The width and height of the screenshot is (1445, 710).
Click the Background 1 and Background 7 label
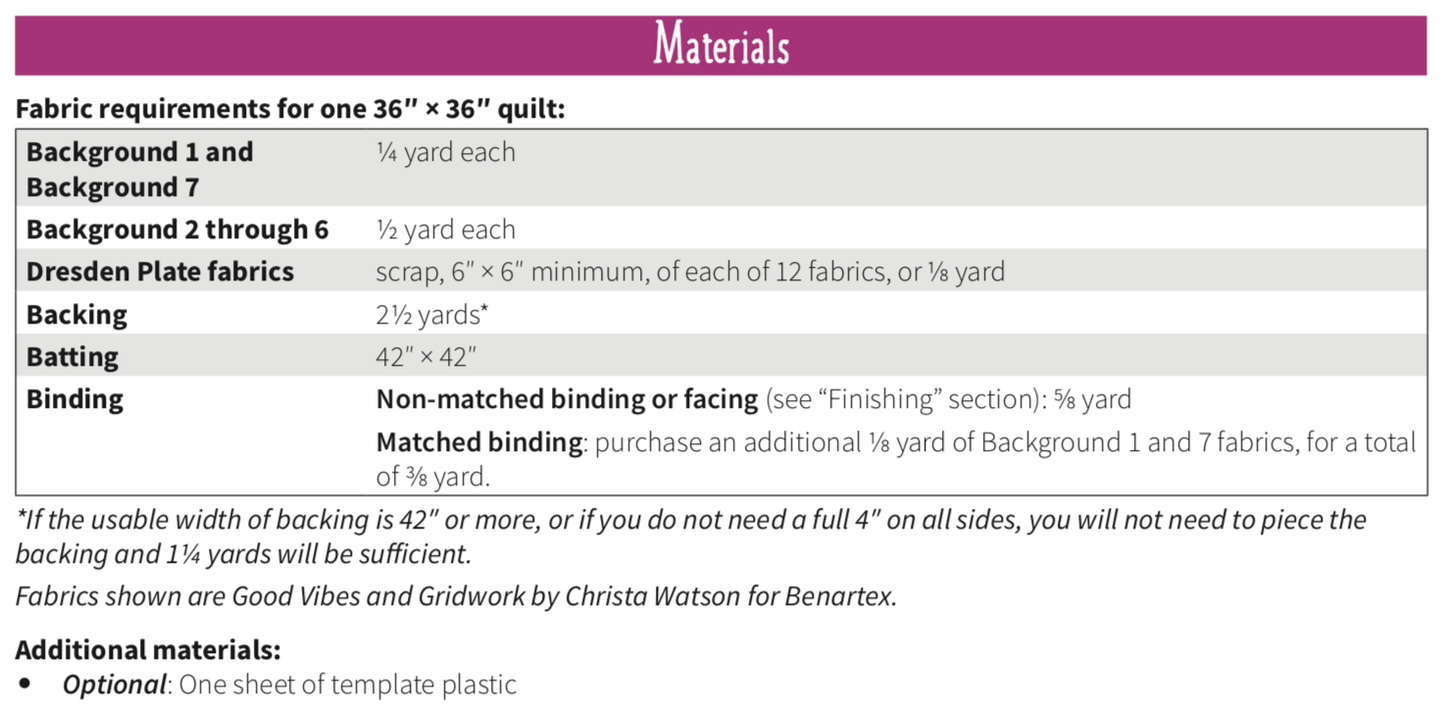(140, 170)
